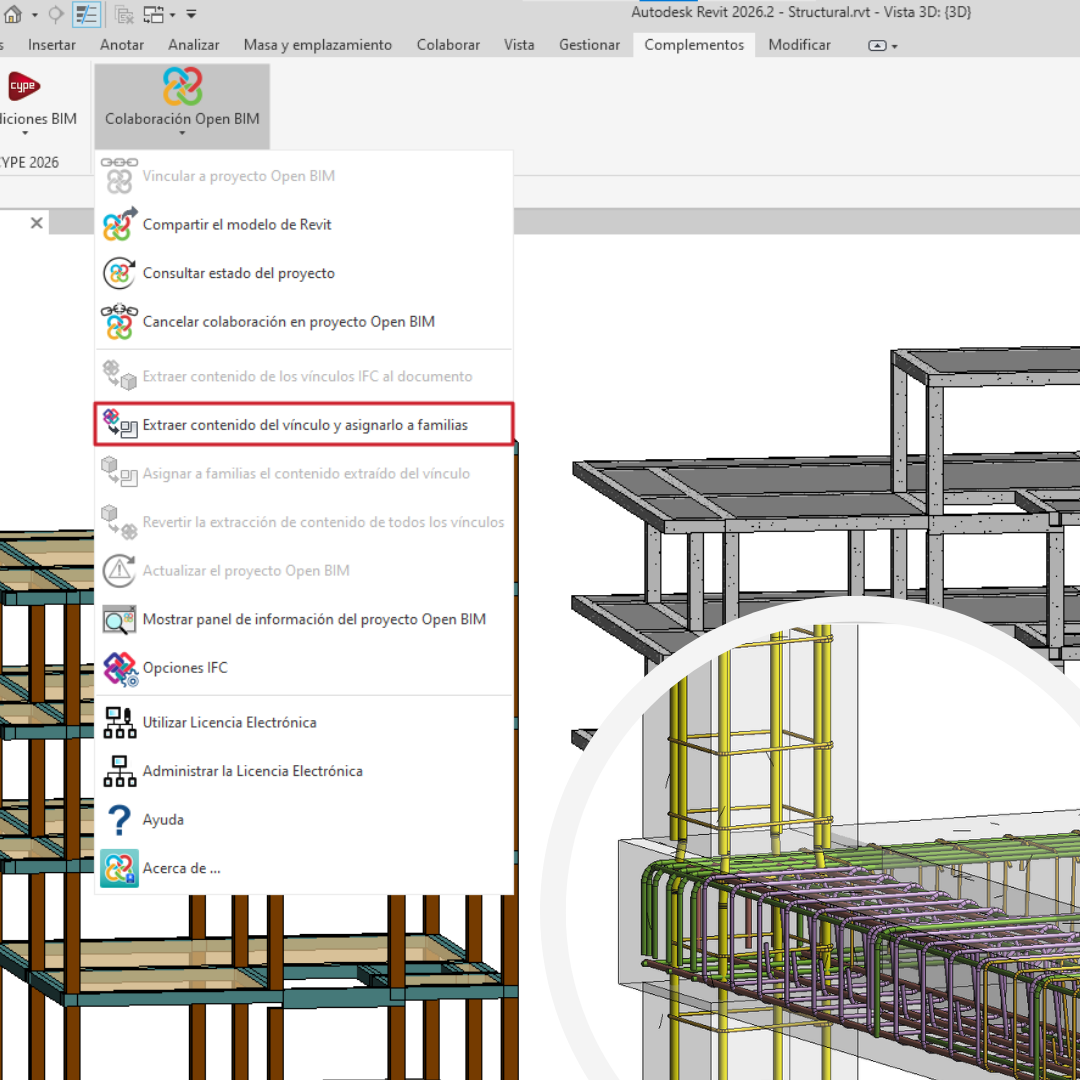
Task: Click the Acerca de icon
Action: coord(119,868)
